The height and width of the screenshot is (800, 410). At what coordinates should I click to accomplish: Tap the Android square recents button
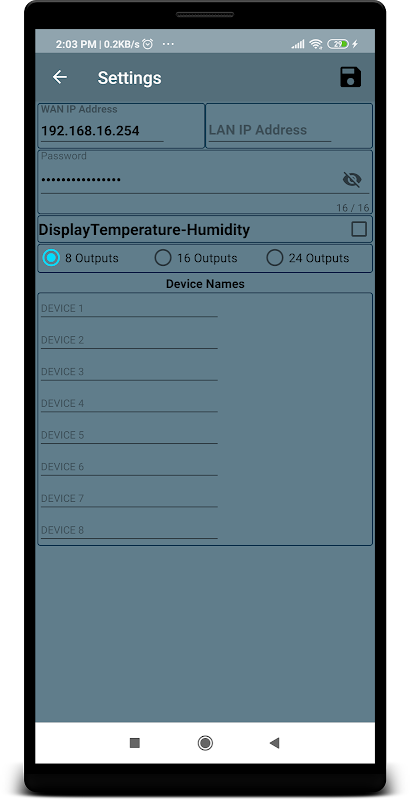click(x=135, y=743)
